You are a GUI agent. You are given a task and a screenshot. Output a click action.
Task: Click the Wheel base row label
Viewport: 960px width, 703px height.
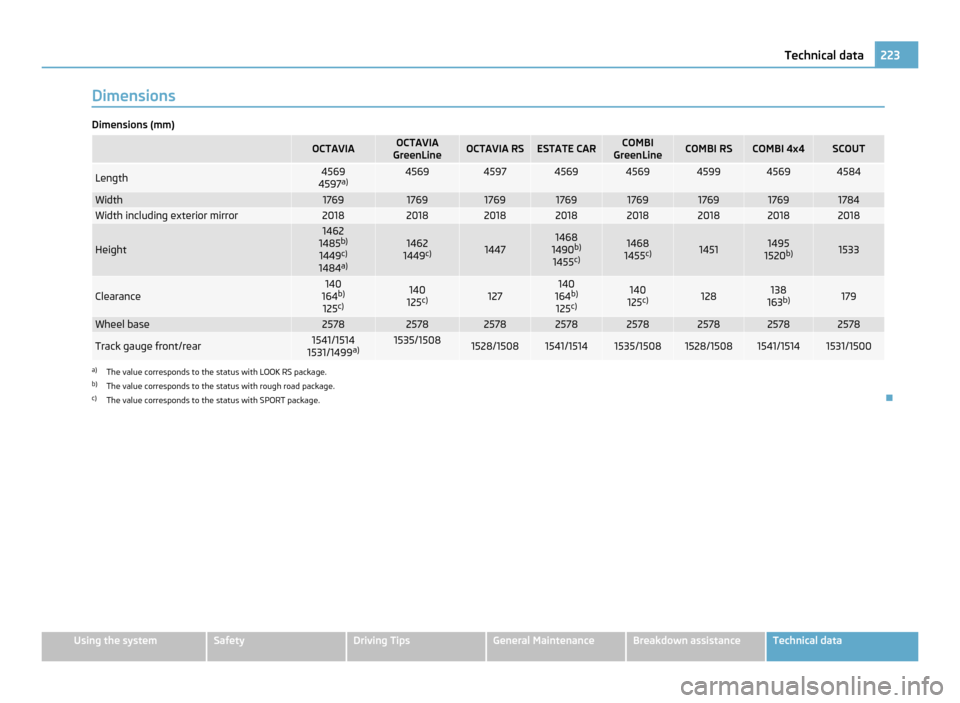[x=122, y=325]
